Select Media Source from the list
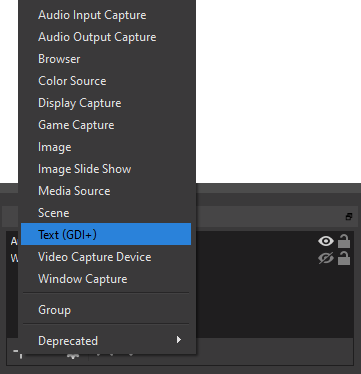The height and width of the screenshot is (374, 361). 106,191
